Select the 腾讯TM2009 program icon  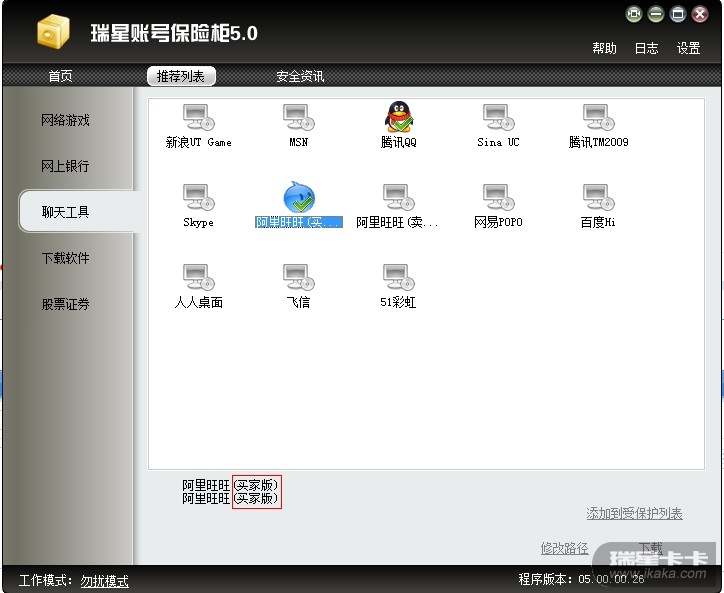coord(598,117)
